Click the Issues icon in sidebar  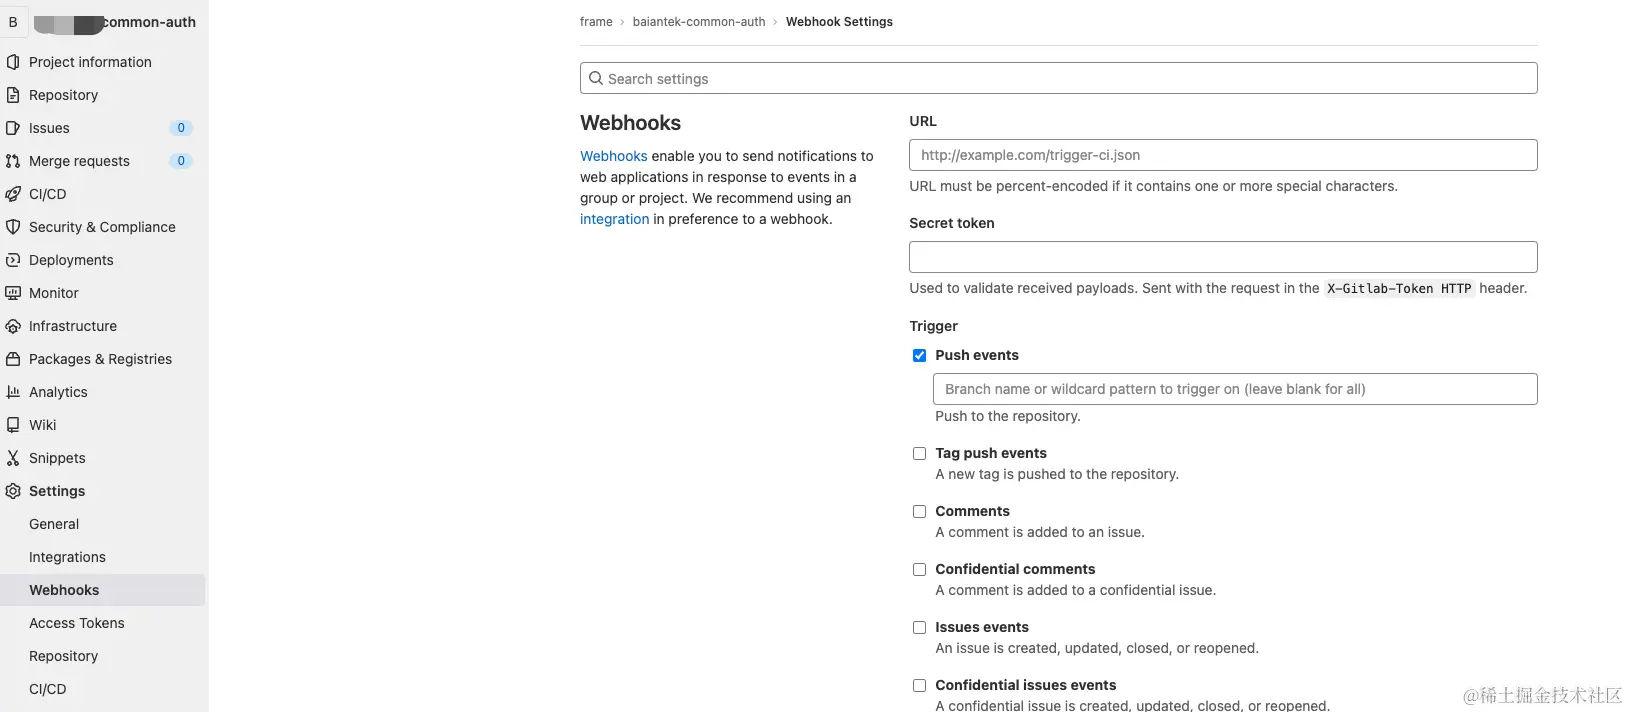13,128
